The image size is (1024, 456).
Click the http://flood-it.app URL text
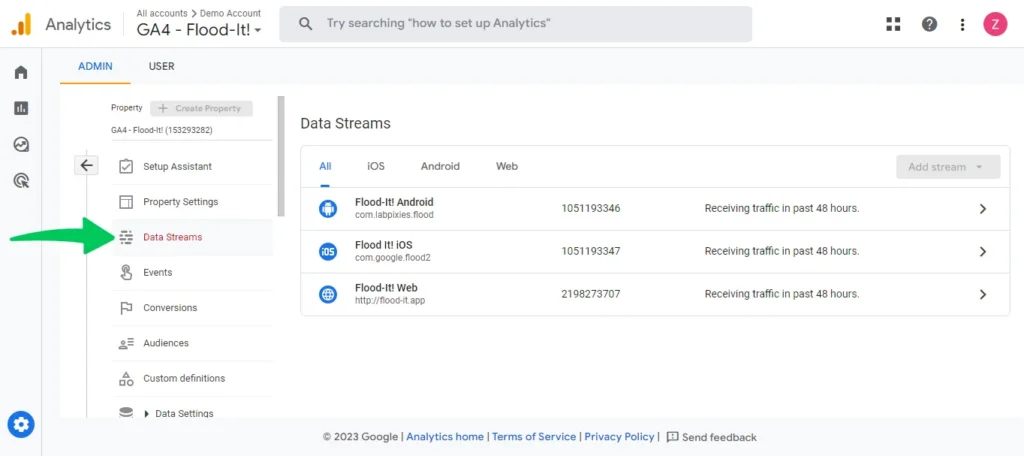click(x=390, y=301)
